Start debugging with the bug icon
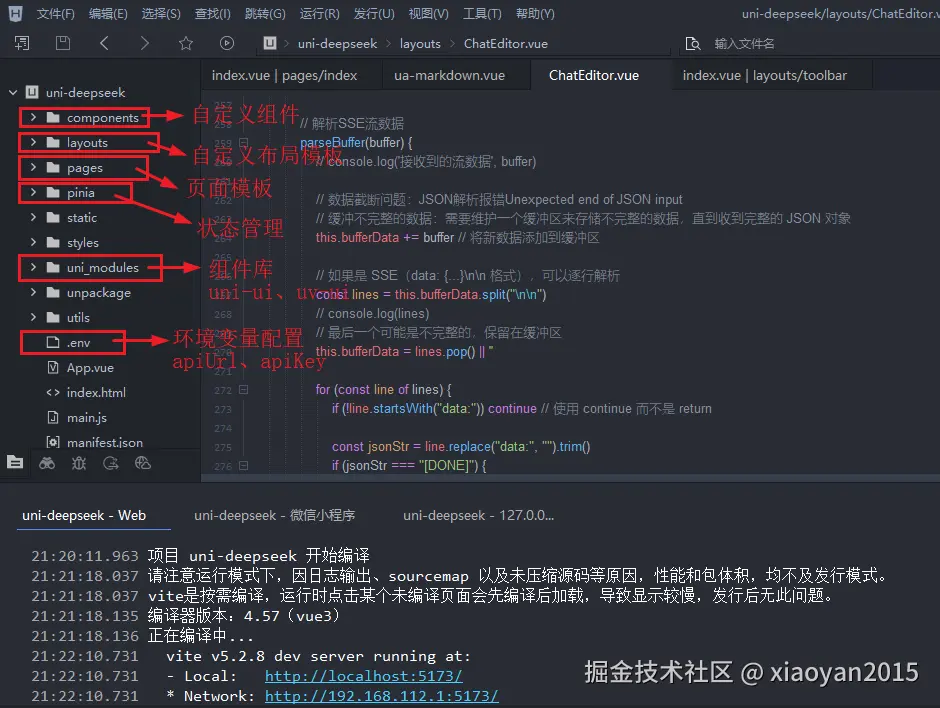Viewport: 940px width, 708px height. click(78, 463)
